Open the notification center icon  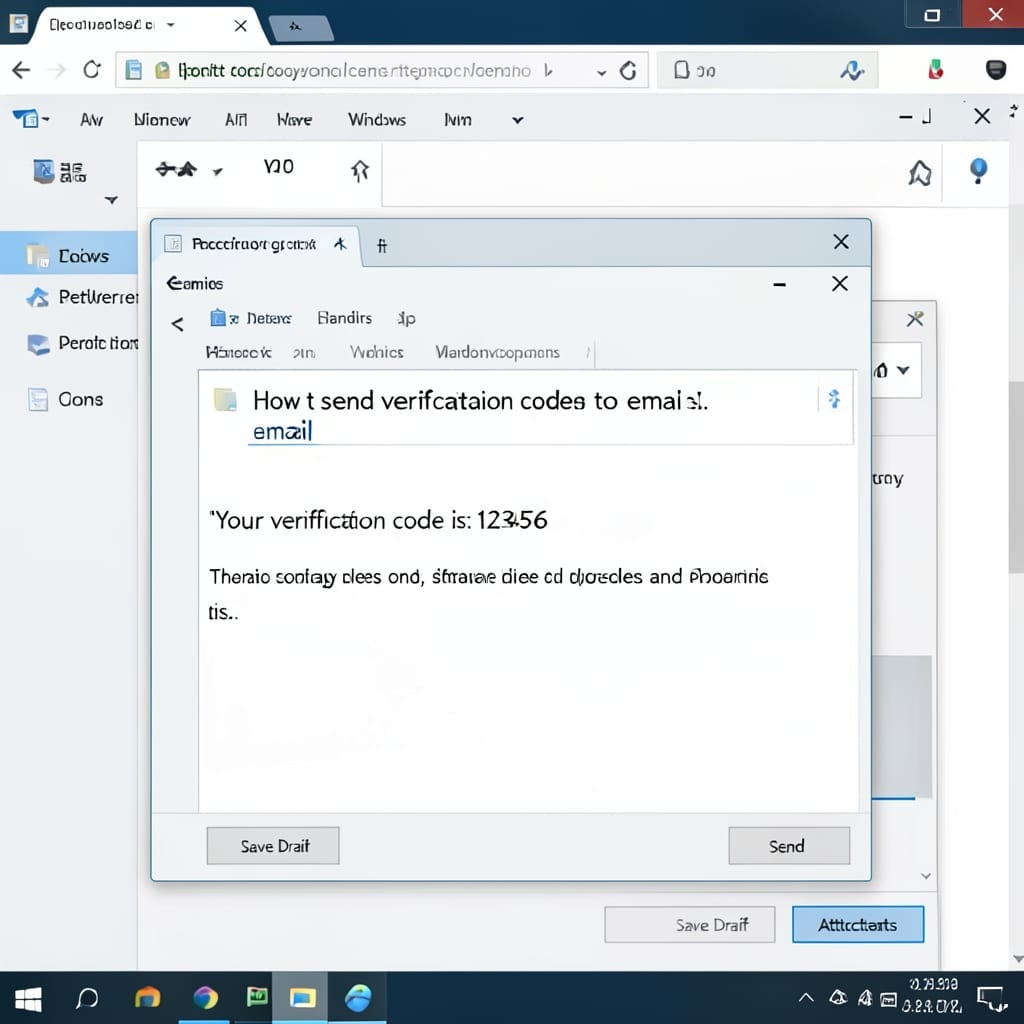click(991, 999)
